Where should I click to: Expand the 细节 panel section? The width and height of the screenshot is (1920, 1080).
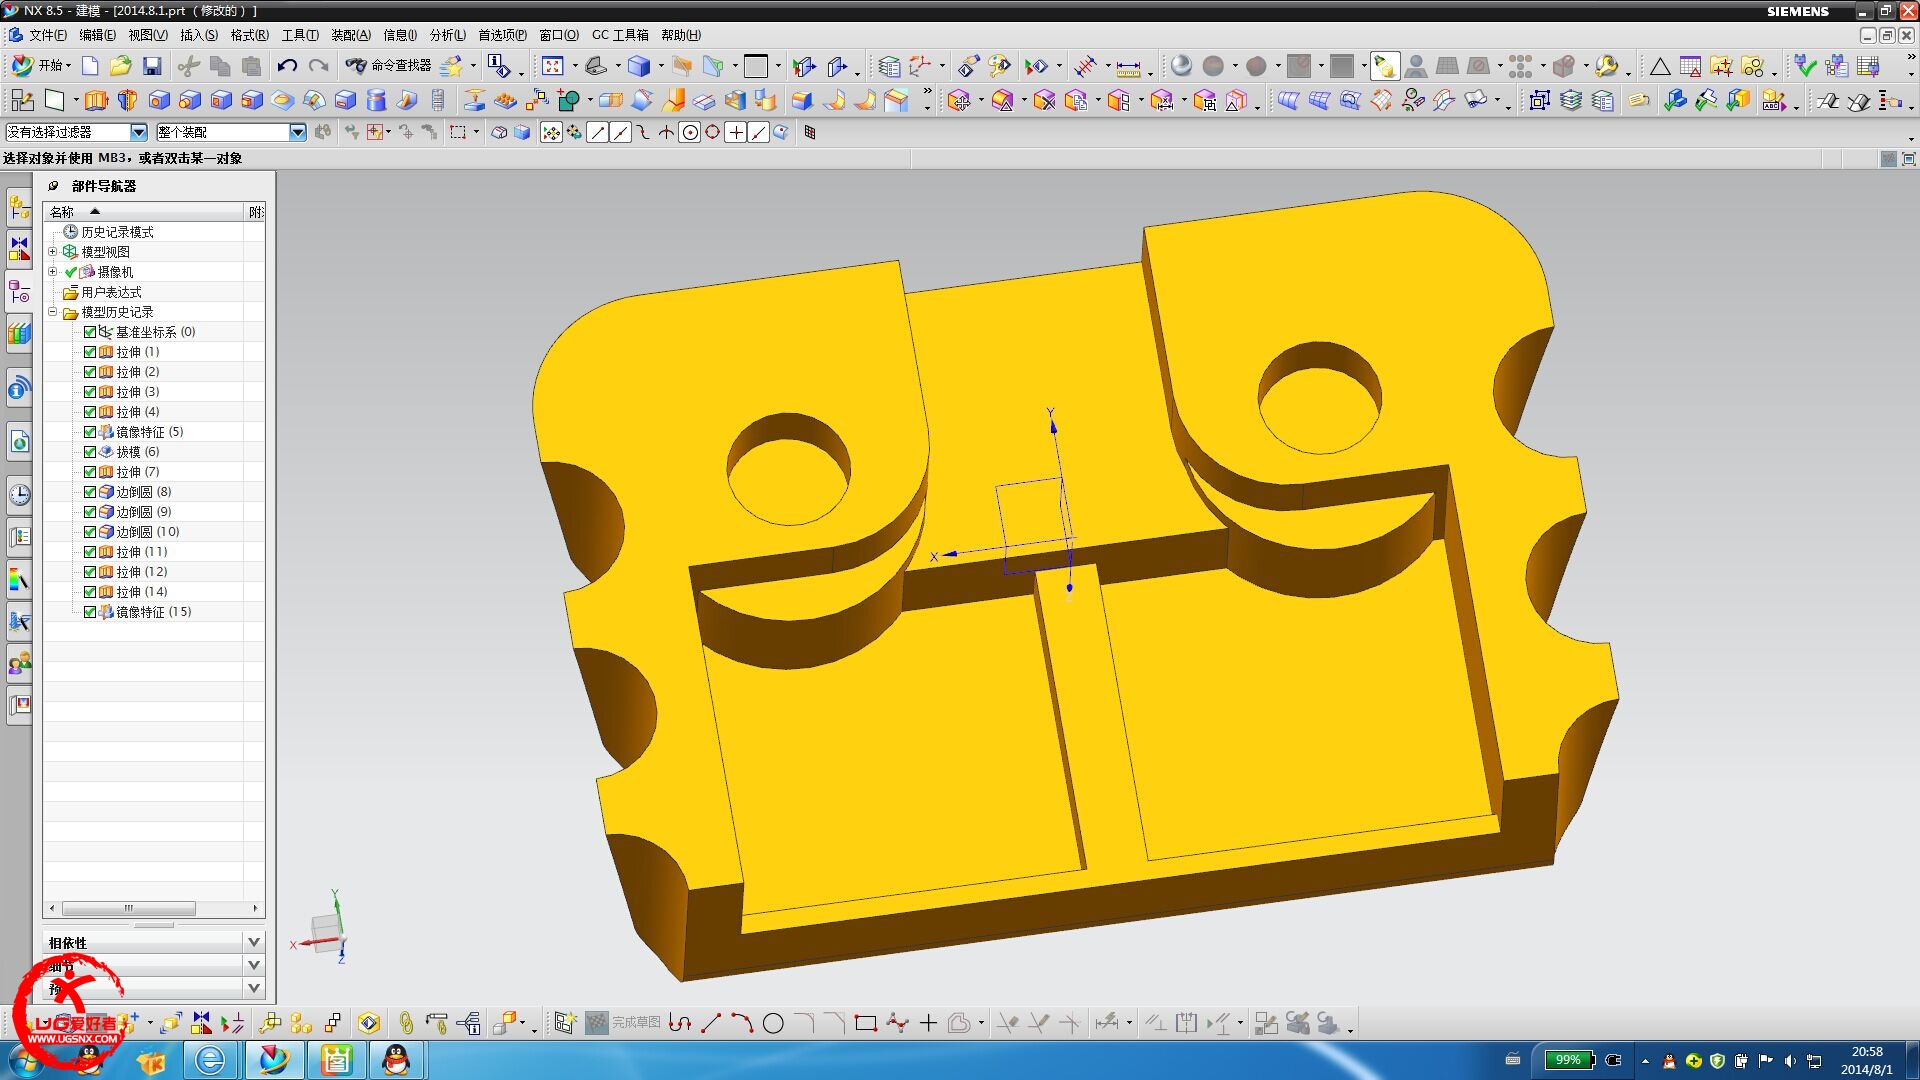coord(254,965)
